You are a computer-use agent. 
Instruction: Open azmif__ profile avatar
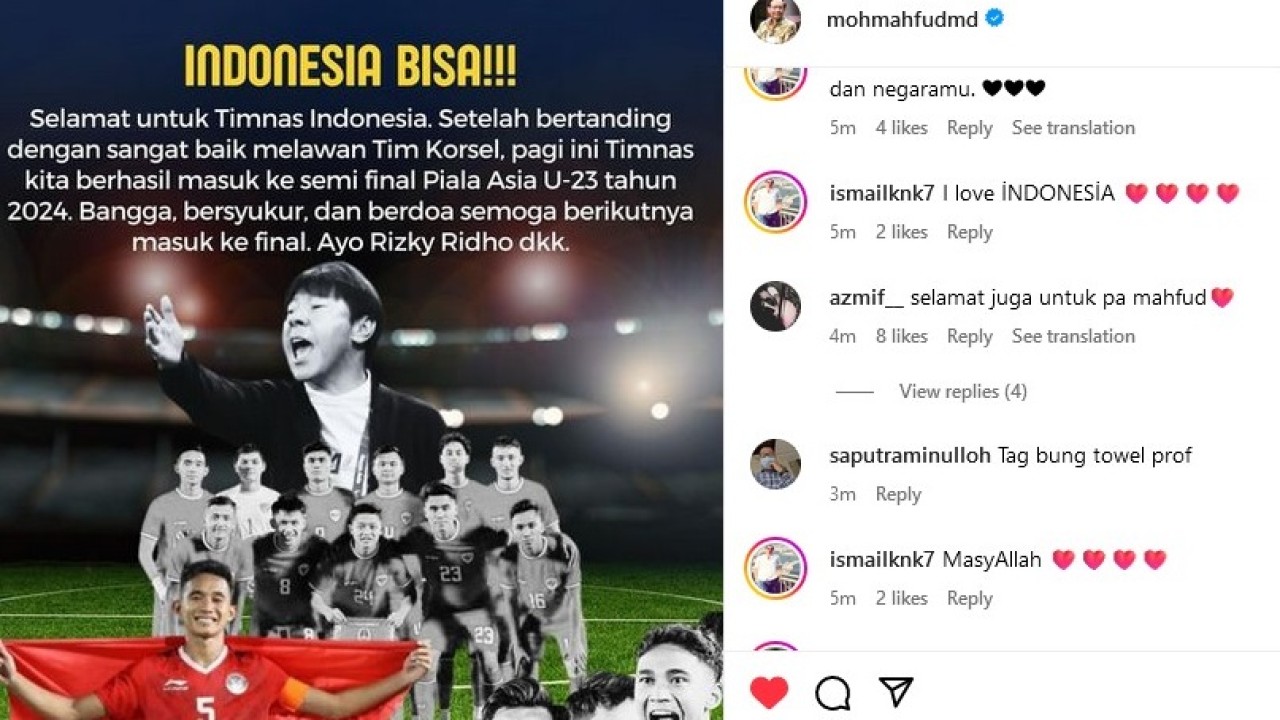(x=775, y=306)
